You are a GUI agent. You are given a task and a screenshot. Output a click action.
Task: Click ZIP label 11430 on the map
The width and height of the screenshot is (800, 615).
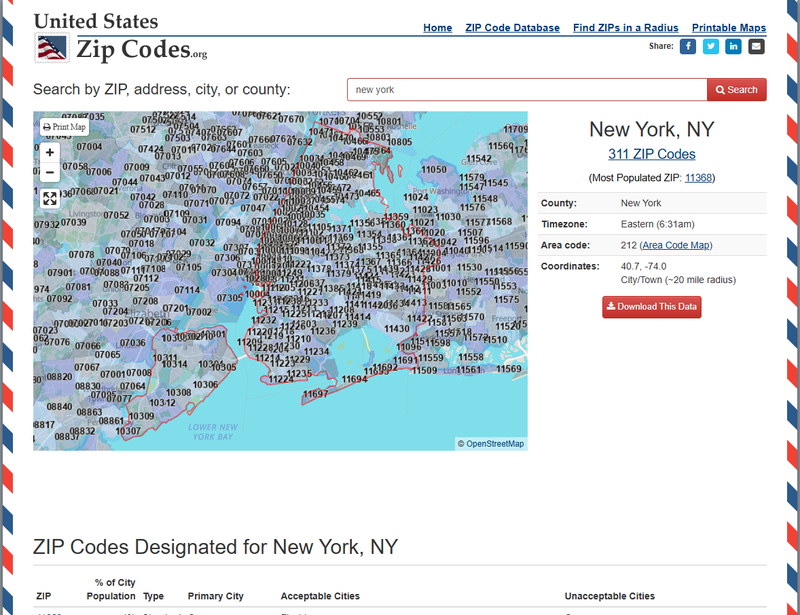pyautogui.click(x=396, y=329)
